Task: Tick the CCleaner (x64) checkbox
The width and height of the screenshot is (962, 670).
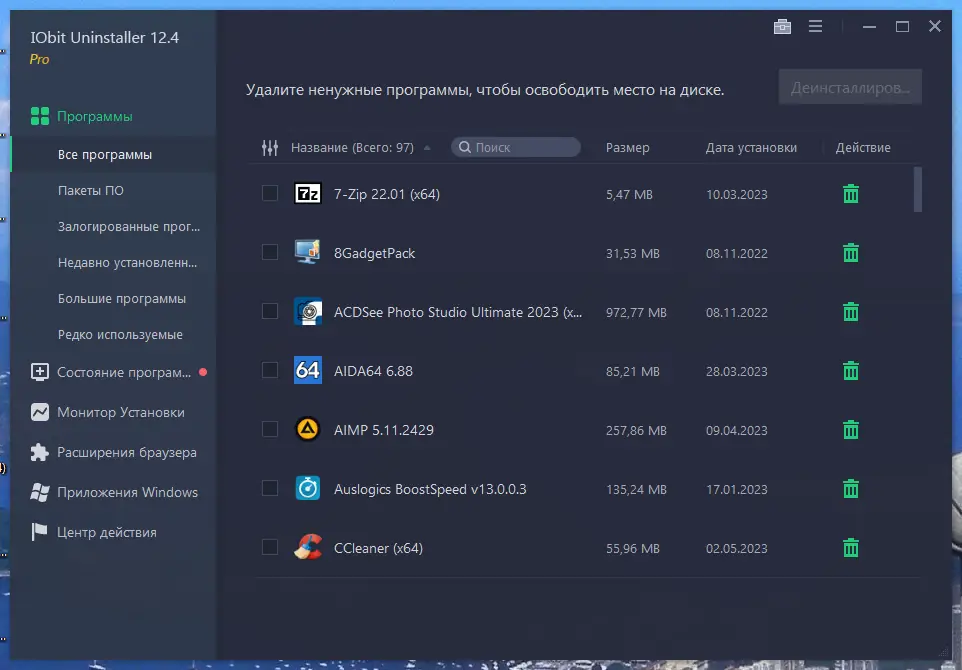Action: [270, 547]
